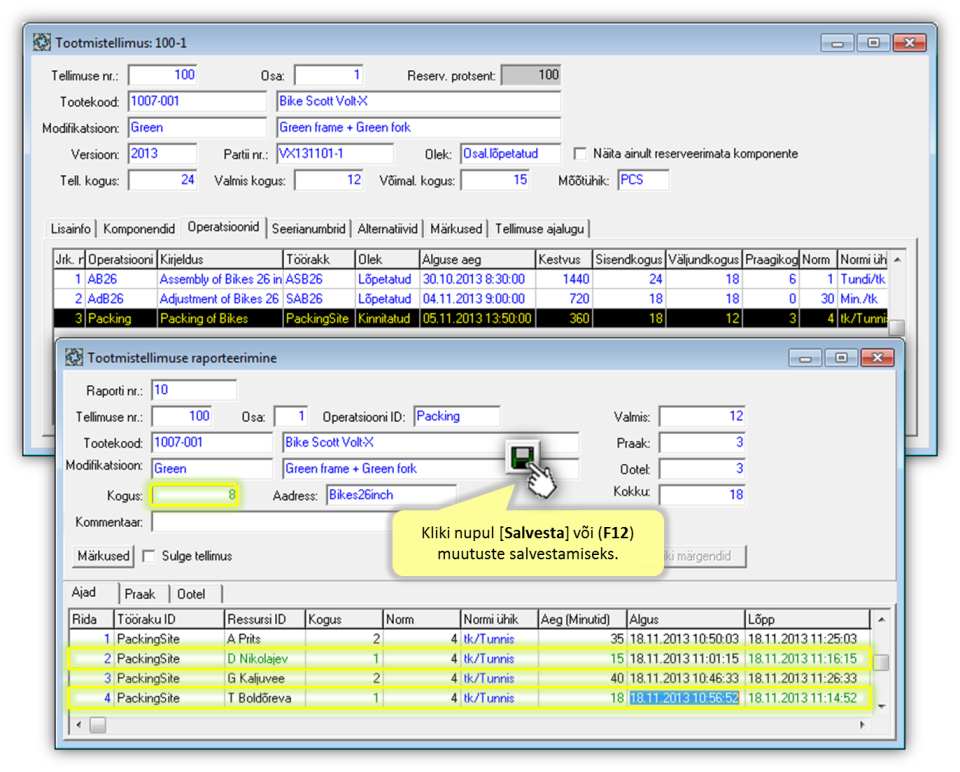The width and height of the screenshot is (960, 772).
Task: Switch to the Komponendid tab
Action: (139, 229)
